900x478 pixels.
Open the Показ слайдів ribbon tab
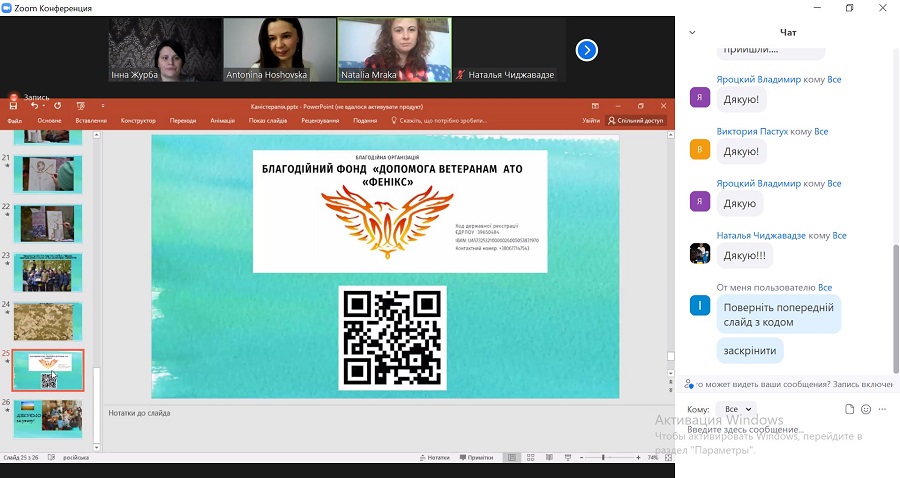point(268,121)
